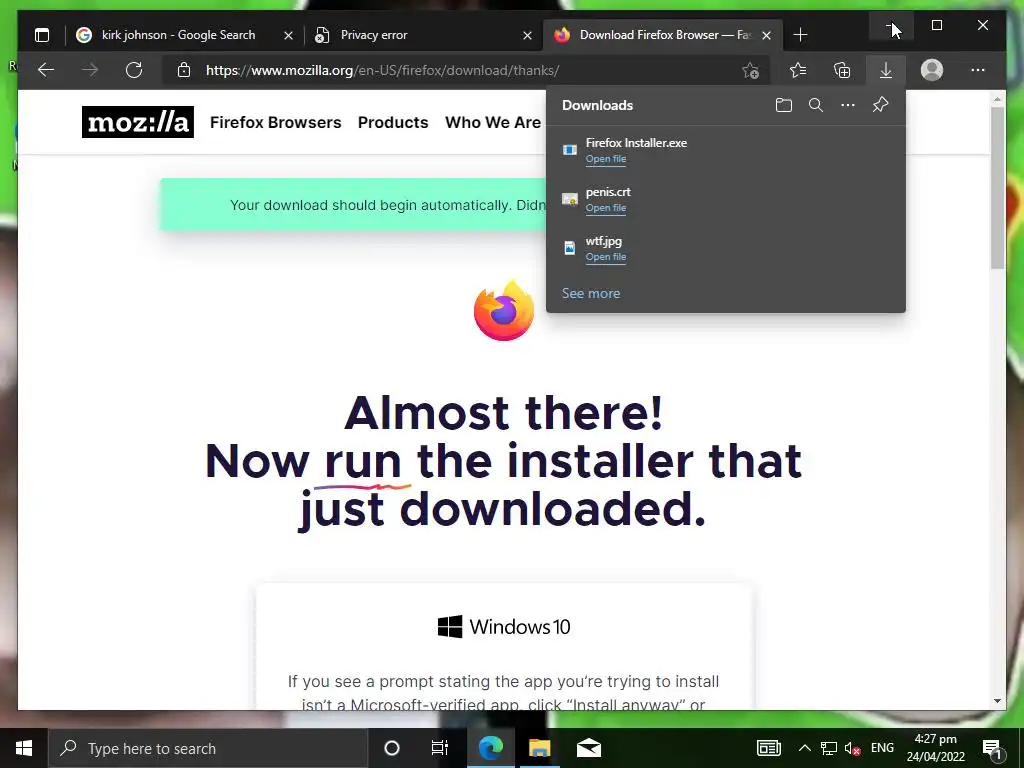The image size is (1024, 768).
Task: Open Edge Settings and more menu
Action: click(x=977, y=70)
